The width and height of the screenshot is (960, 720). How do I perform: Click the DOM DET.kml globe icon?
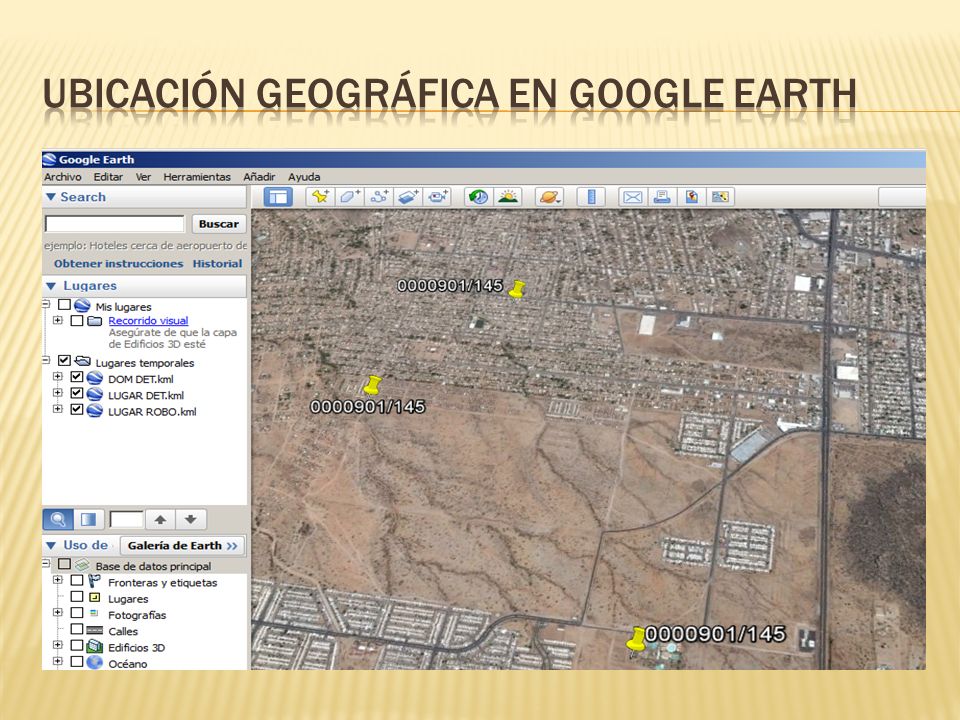94,378
